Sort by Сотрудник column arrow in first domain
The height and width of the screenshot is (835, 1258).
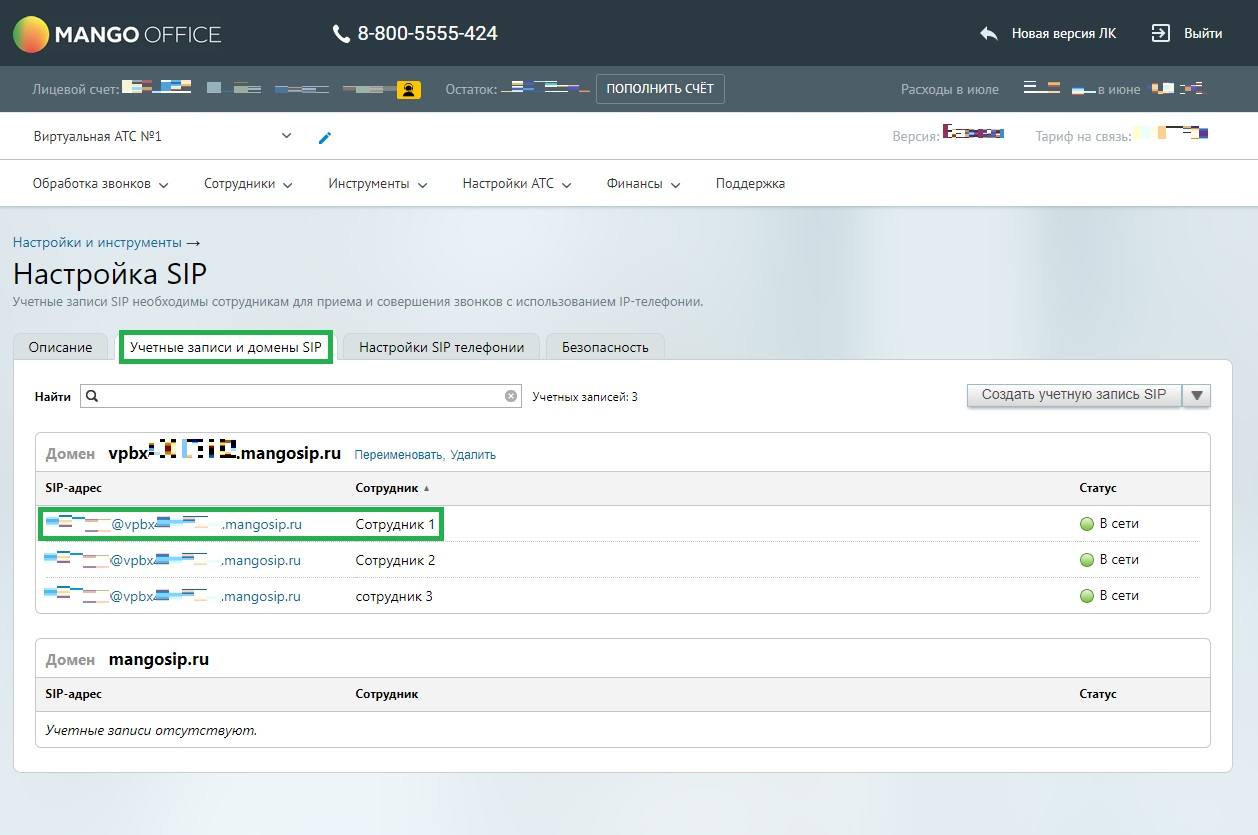[427, 488]
